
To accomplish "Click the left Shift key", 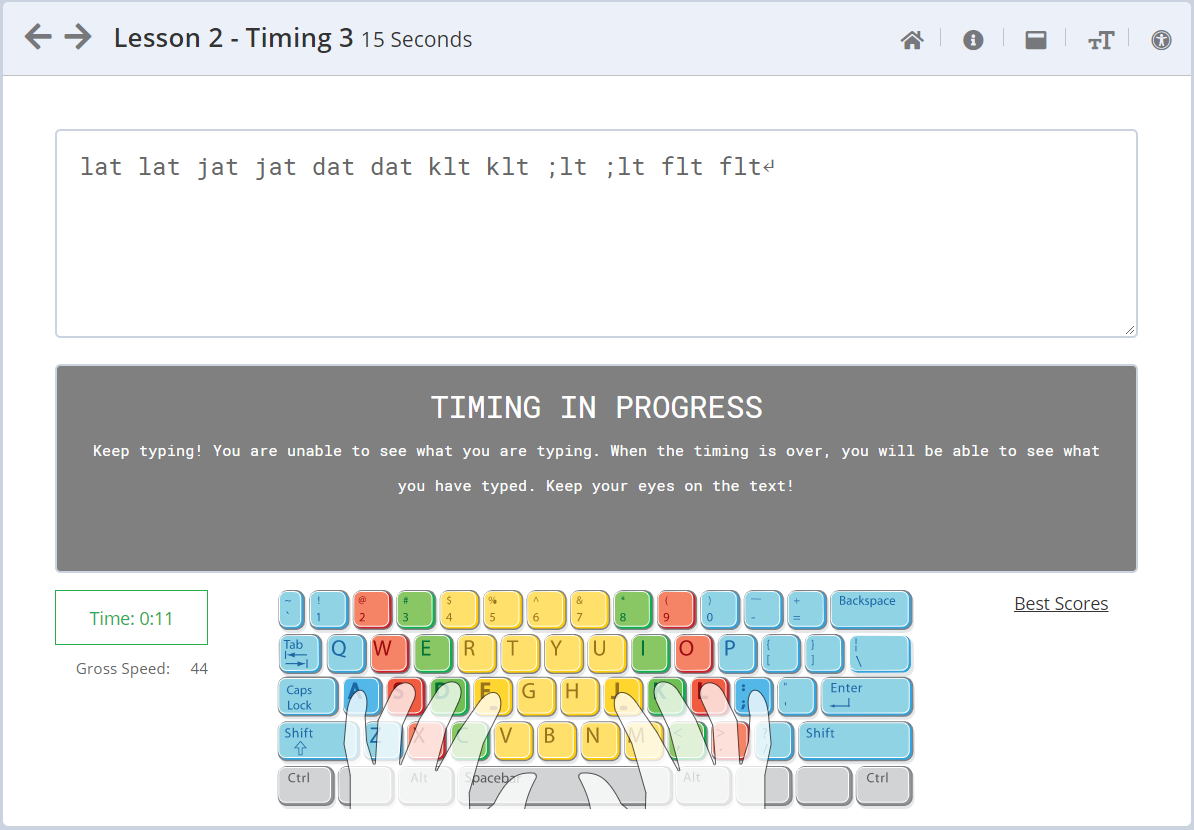I will tap(318, 741).
